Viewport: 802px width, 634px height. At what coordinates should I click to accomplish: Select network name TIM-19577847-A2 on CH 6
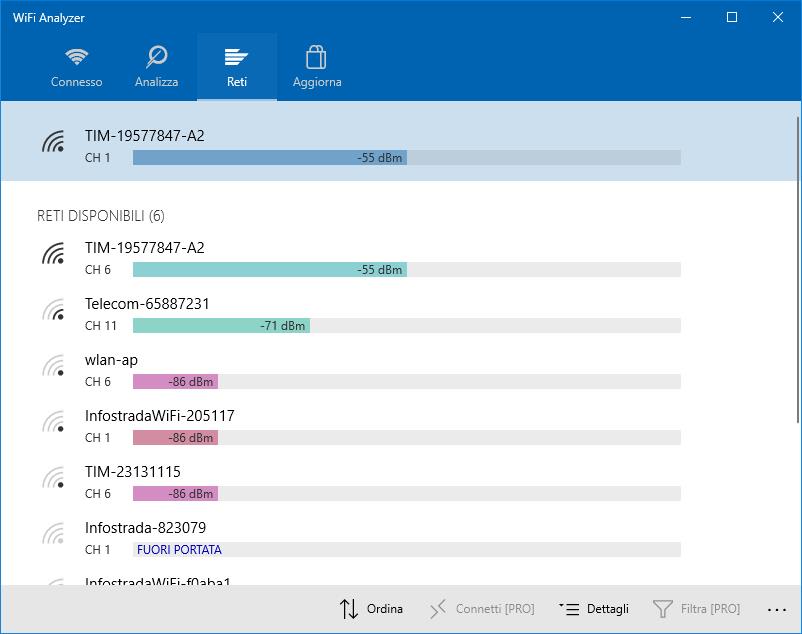pos(145,247)
